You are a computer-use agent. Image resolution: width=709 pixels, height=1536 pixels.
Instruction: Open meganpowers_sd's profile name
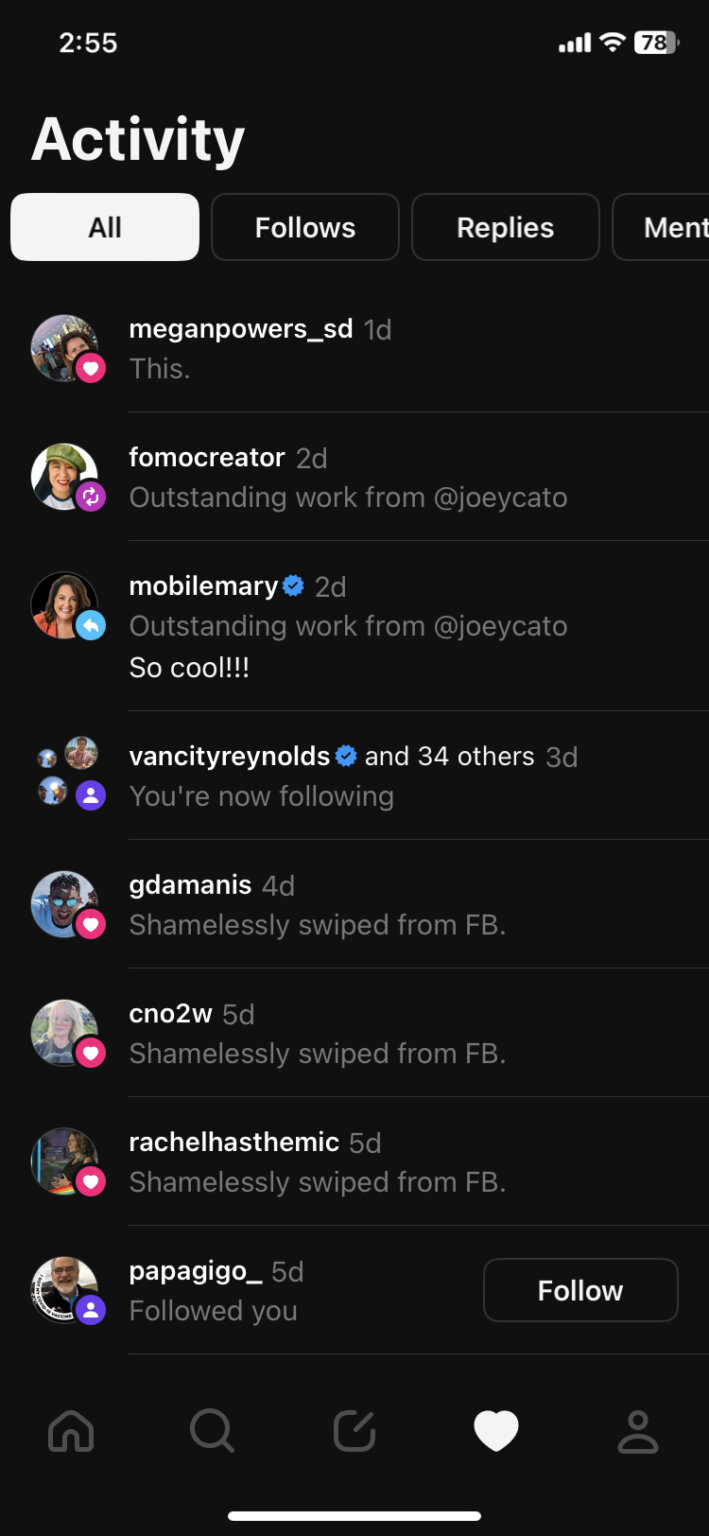pos(241,328)
